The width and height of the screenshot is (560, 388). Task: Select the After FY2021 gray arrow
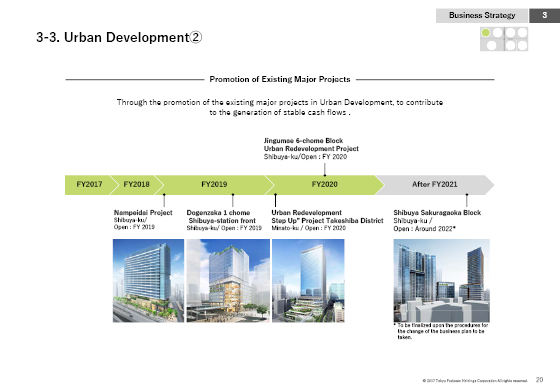tap(435, 185)
